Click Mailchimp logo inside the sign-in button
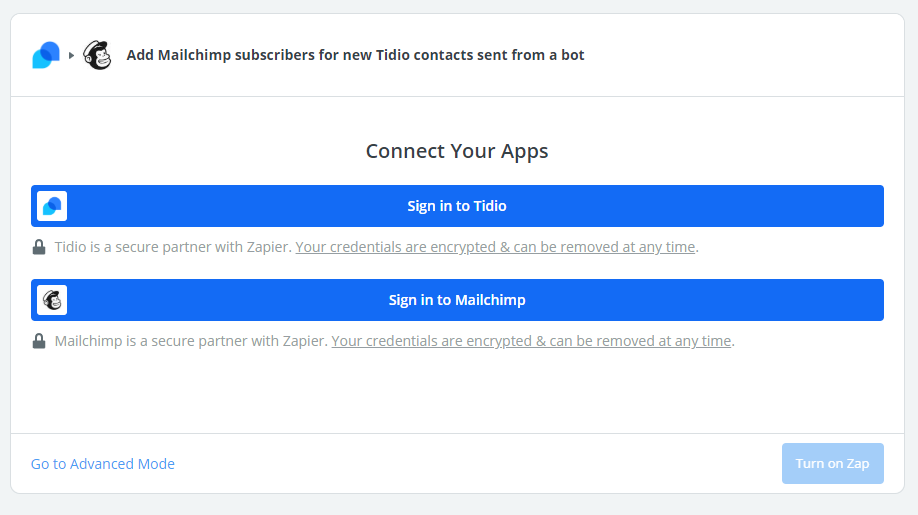 (x=52, y=300)
